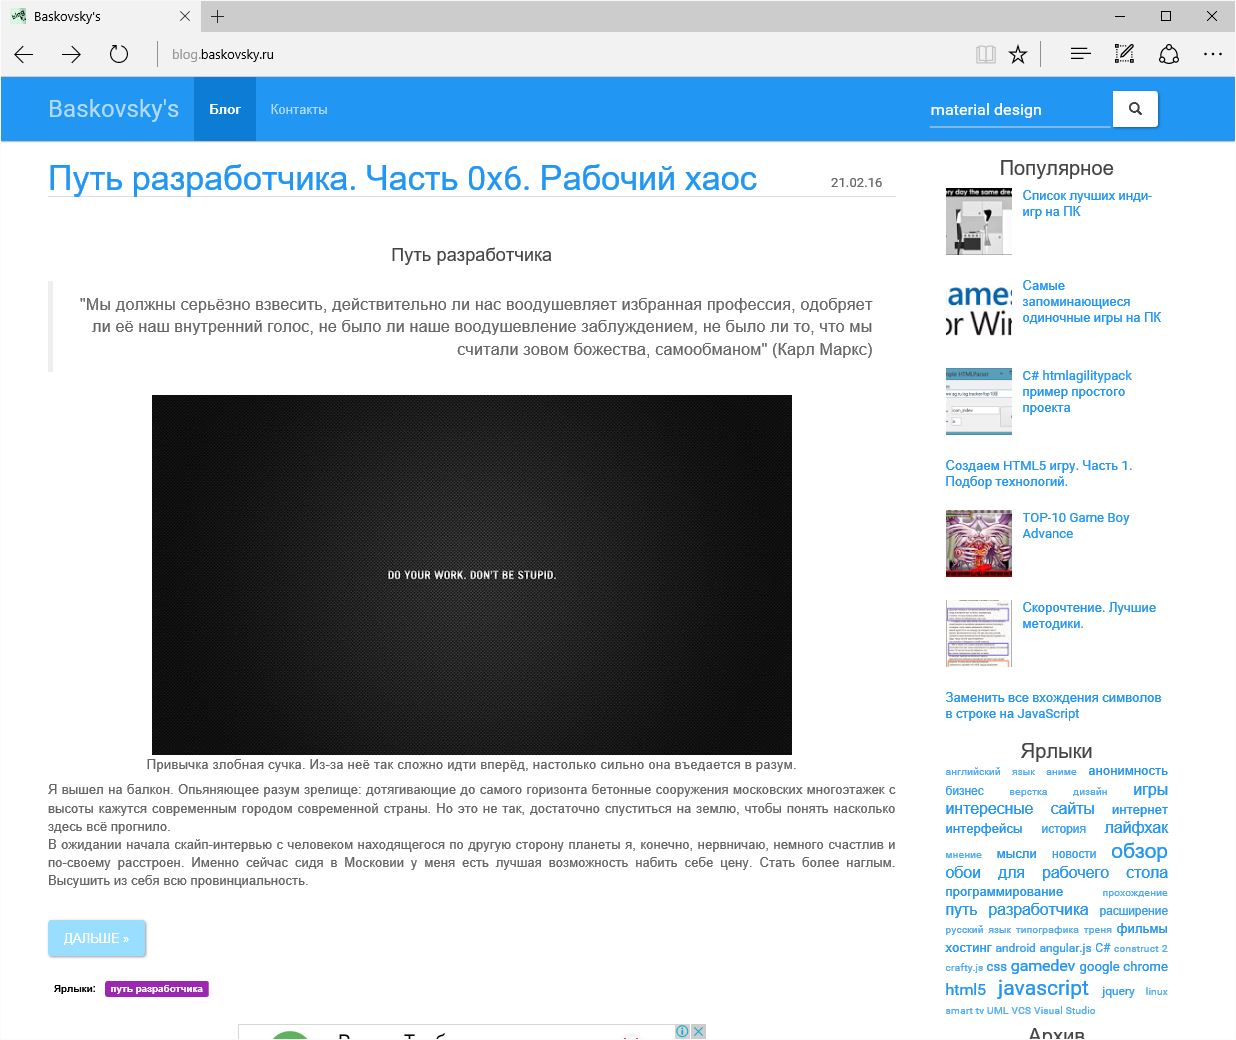The width and height of the screenshot is (1236, 1040).
Task: Select the обзор tag
Action: [1139, 851]
